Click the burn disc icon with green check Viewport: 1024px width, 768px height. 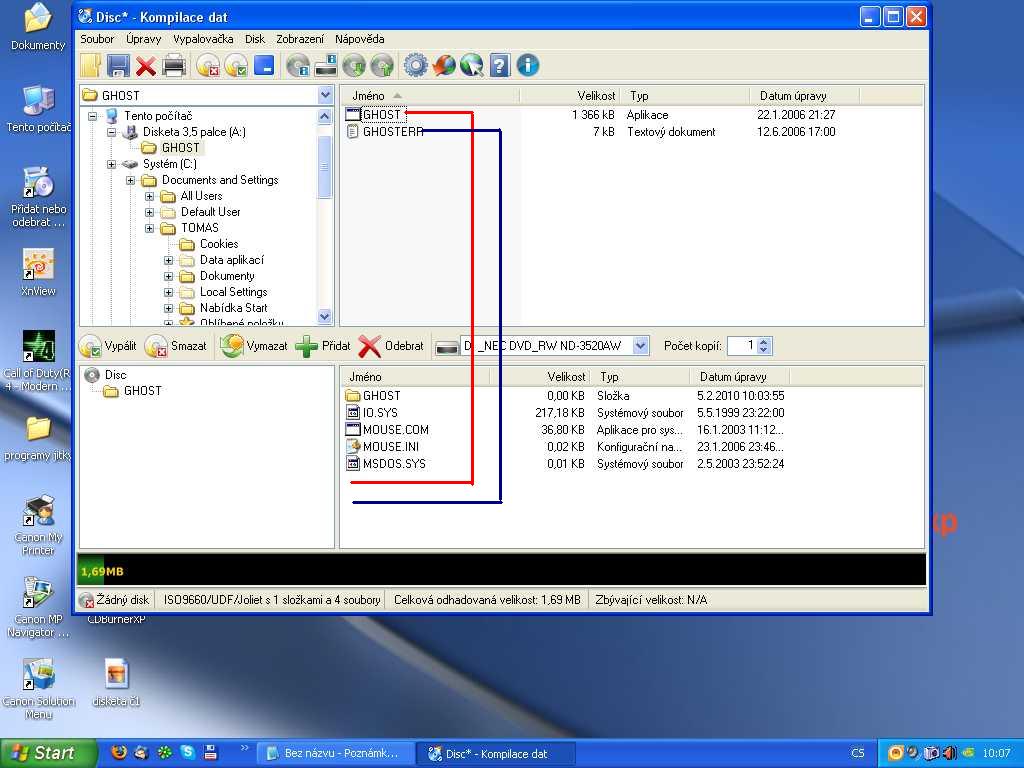(236, 65)
